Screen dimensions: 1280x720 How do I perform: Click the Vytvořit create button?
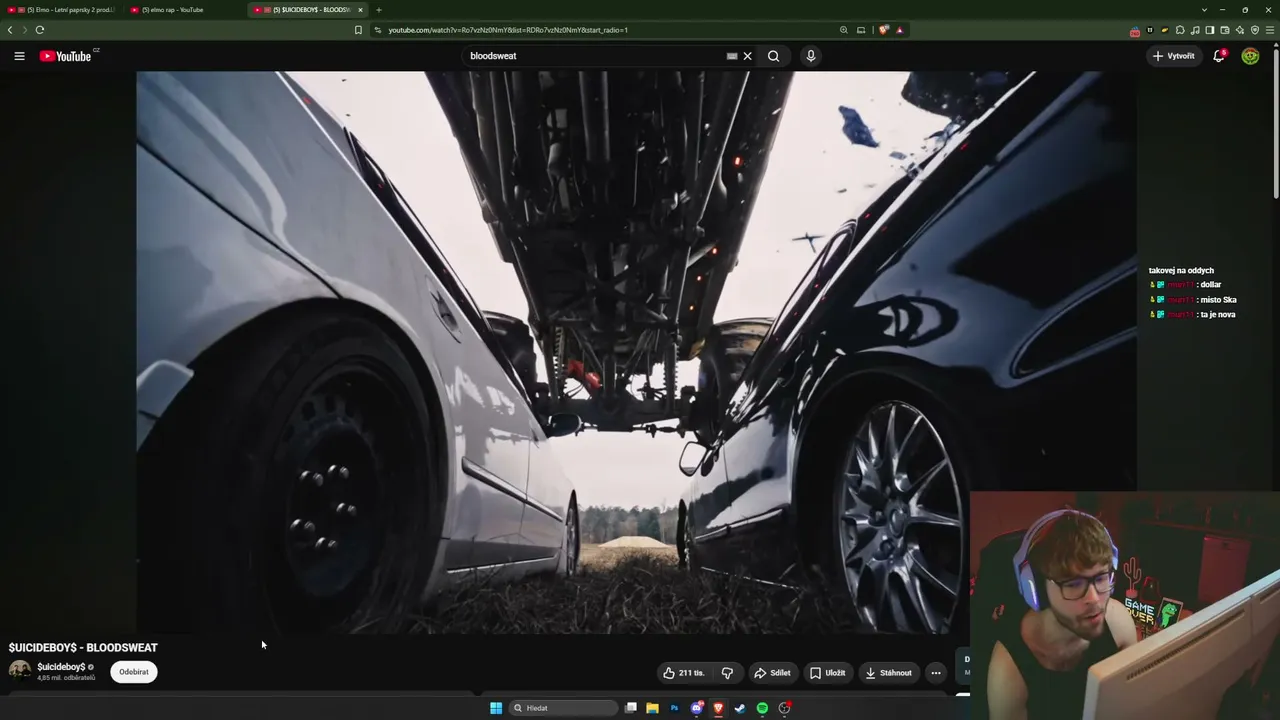[1174, 56]
